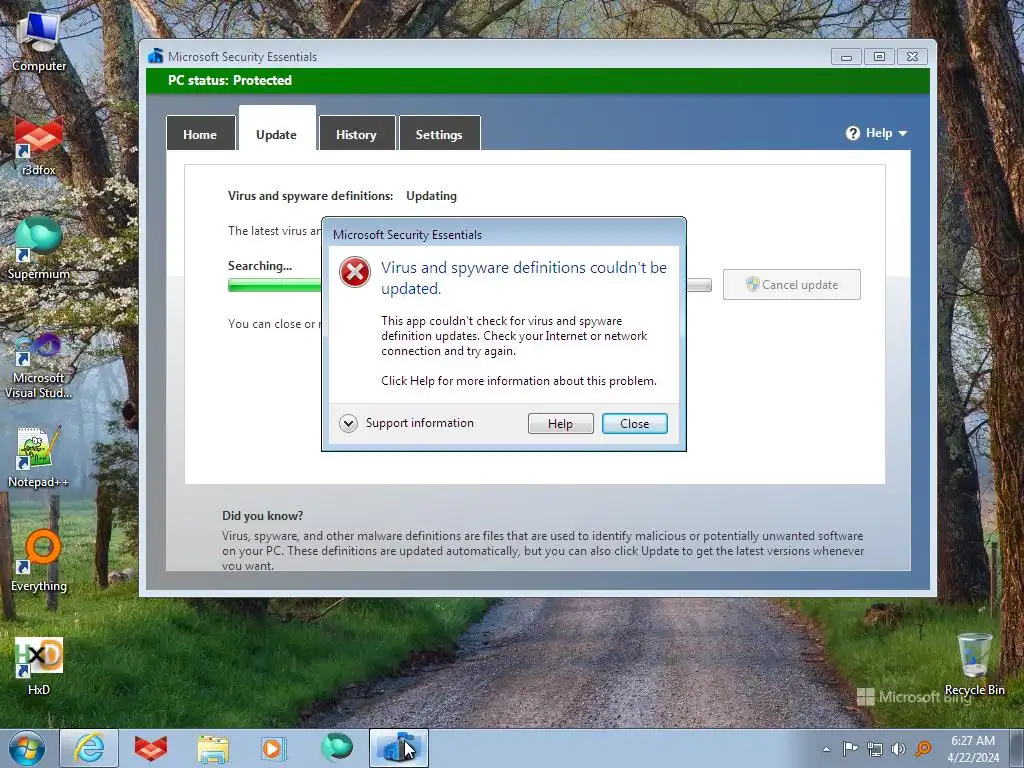Switch to the Home tab

point(200,133)
